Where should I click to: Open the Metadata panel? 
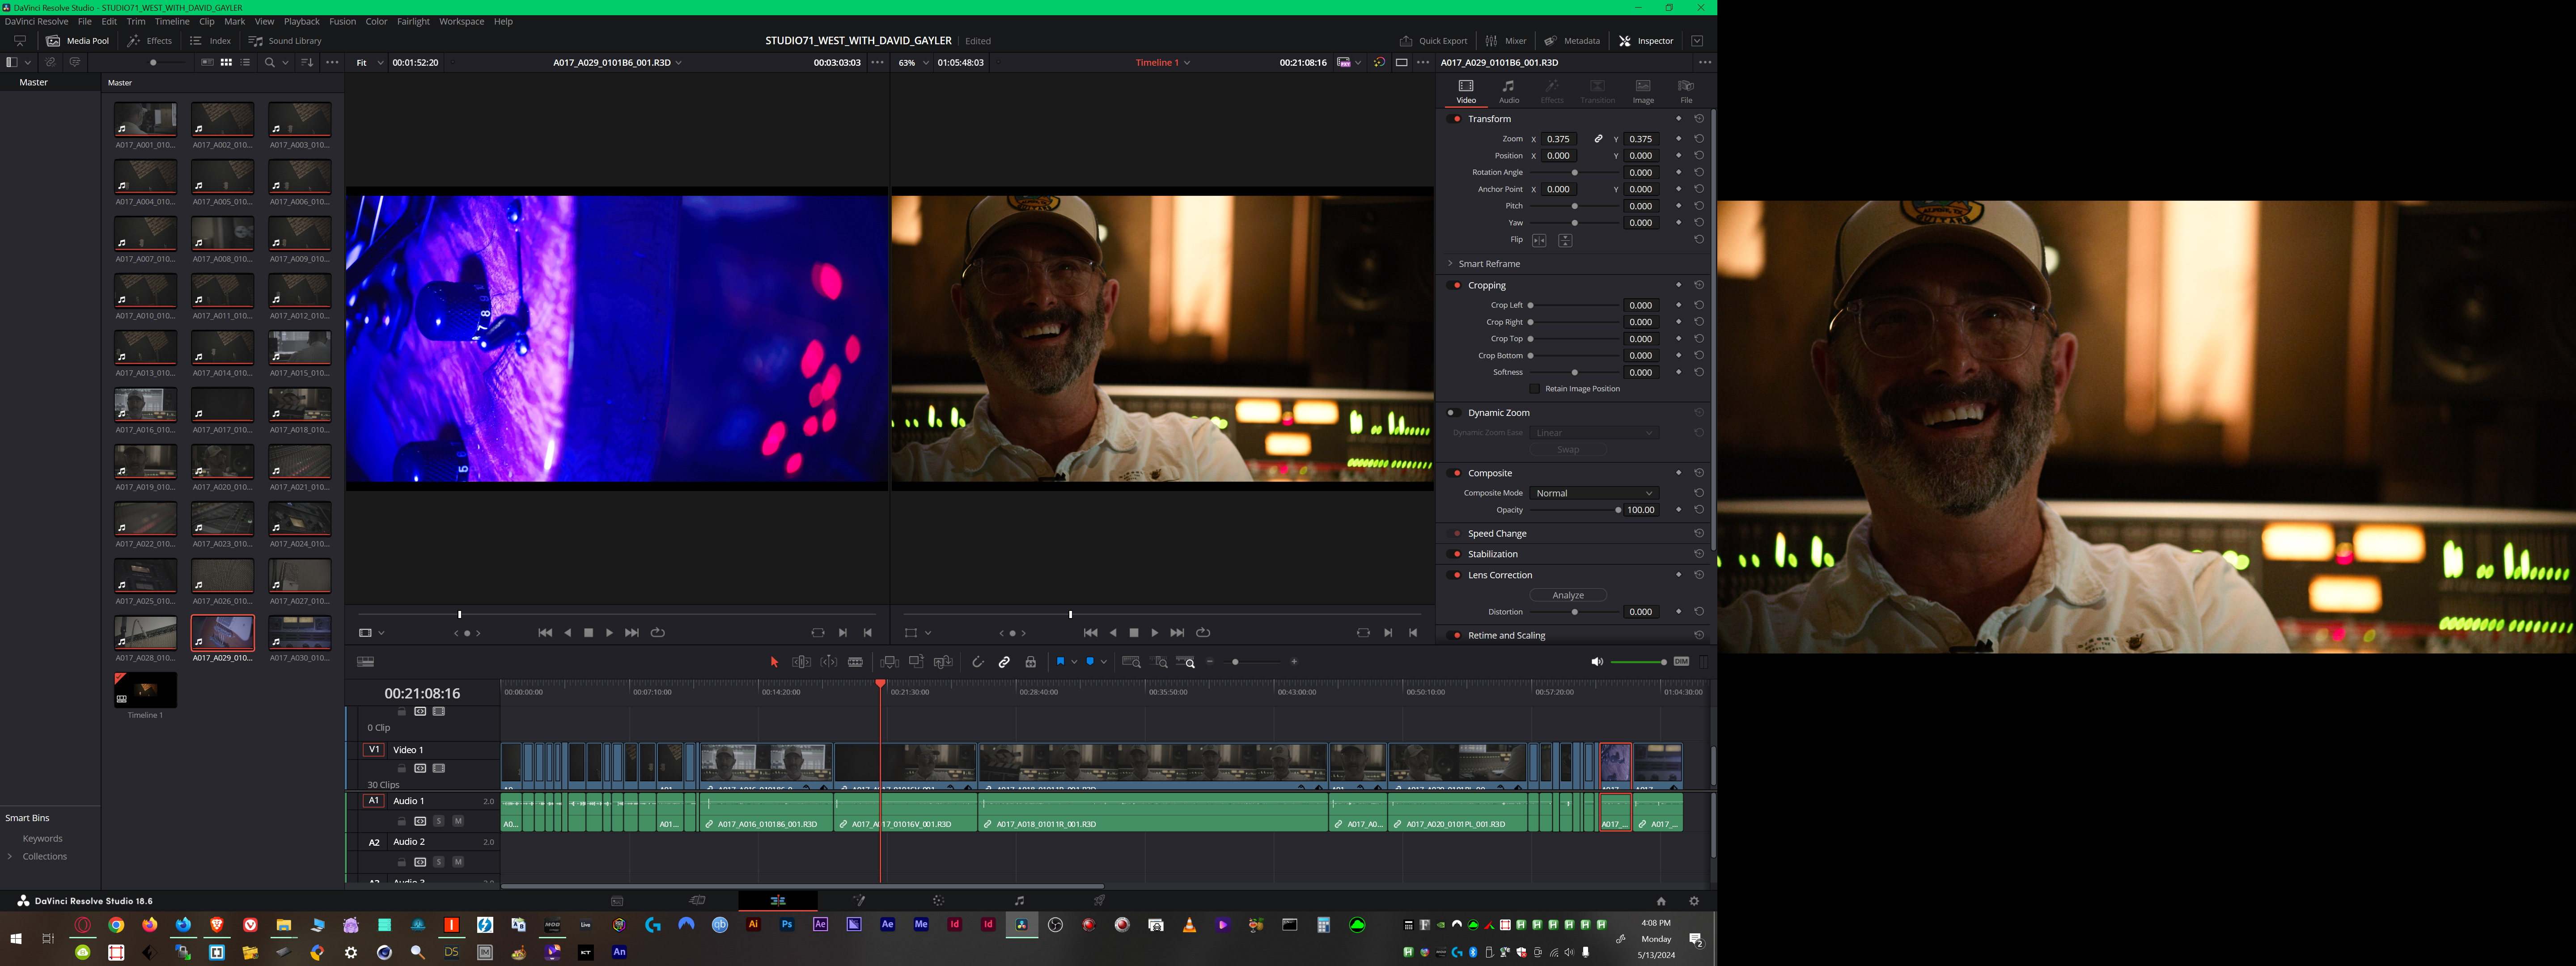(1571, 41)
